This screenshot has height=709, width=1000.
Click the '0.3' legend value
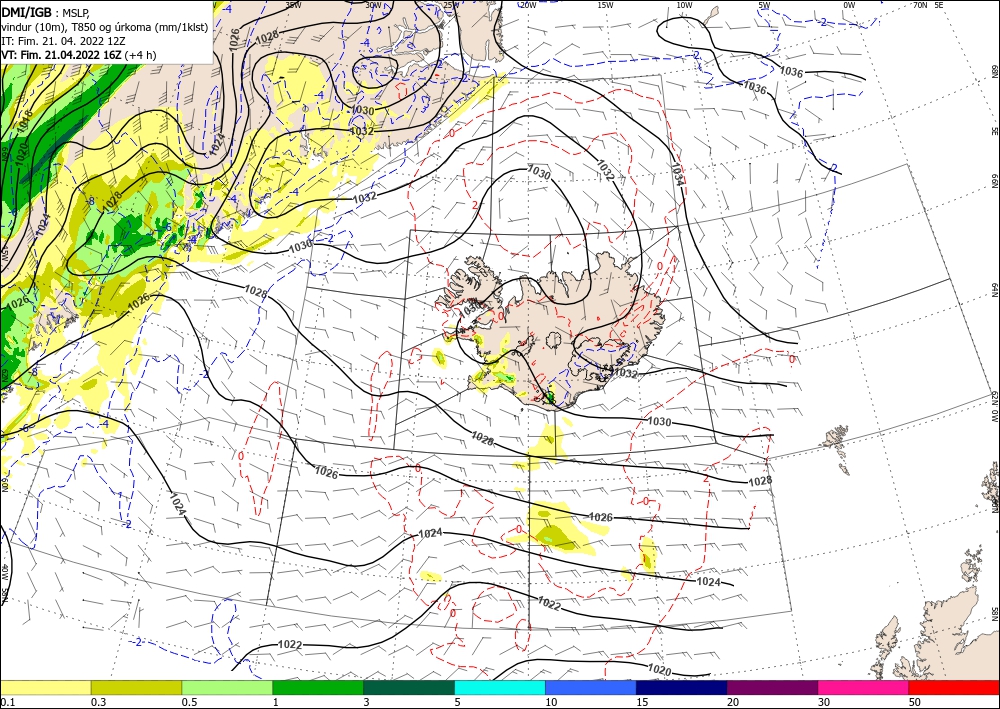click(x=98, y=702)
